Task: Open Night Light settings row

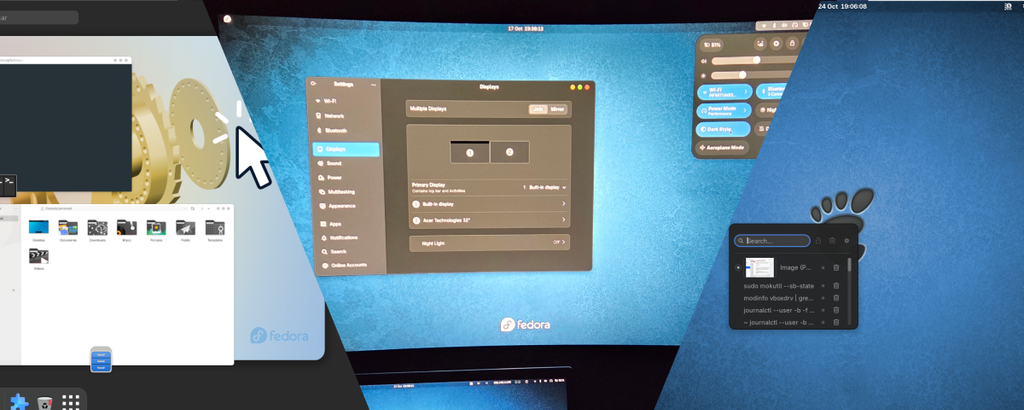Action: 489,243
